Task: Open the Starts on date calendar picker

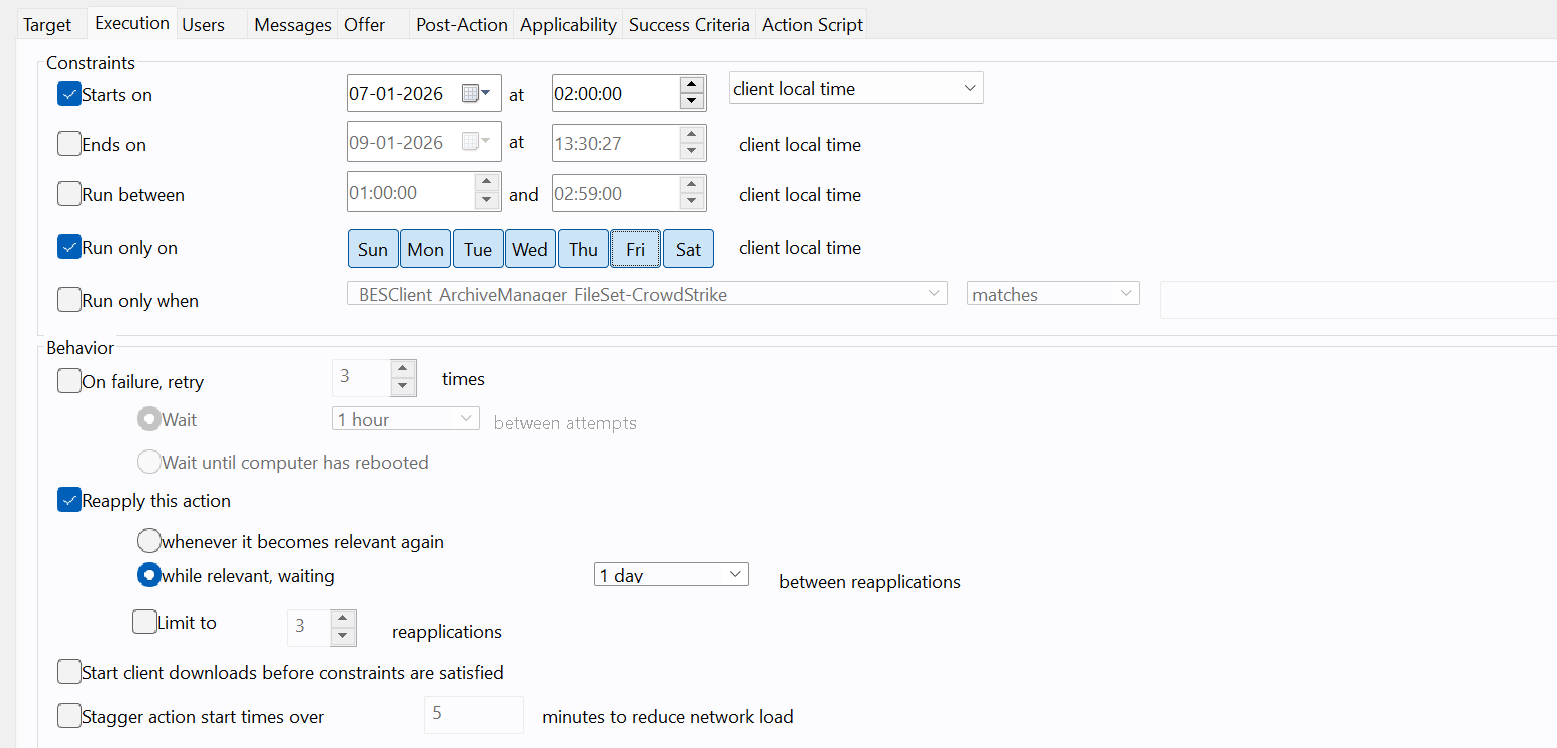Action: pos(475,93)
